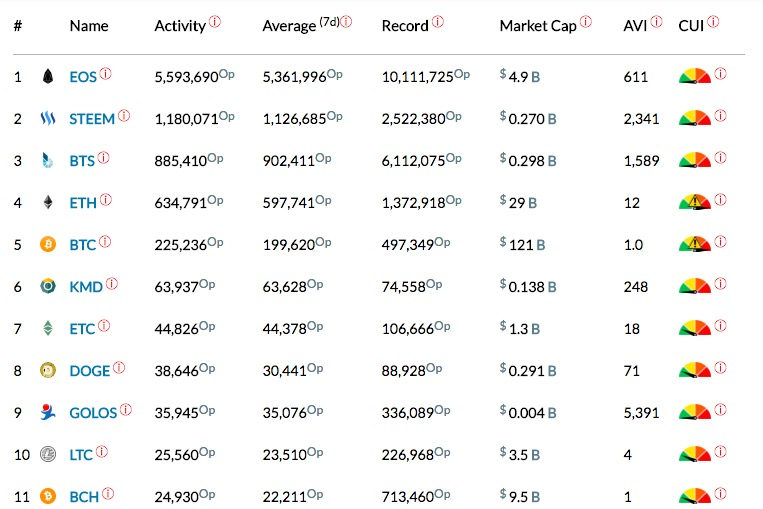Open info icon next to CUI header
Viewport: 763px width, 509px height.
[x=713, y=21]
